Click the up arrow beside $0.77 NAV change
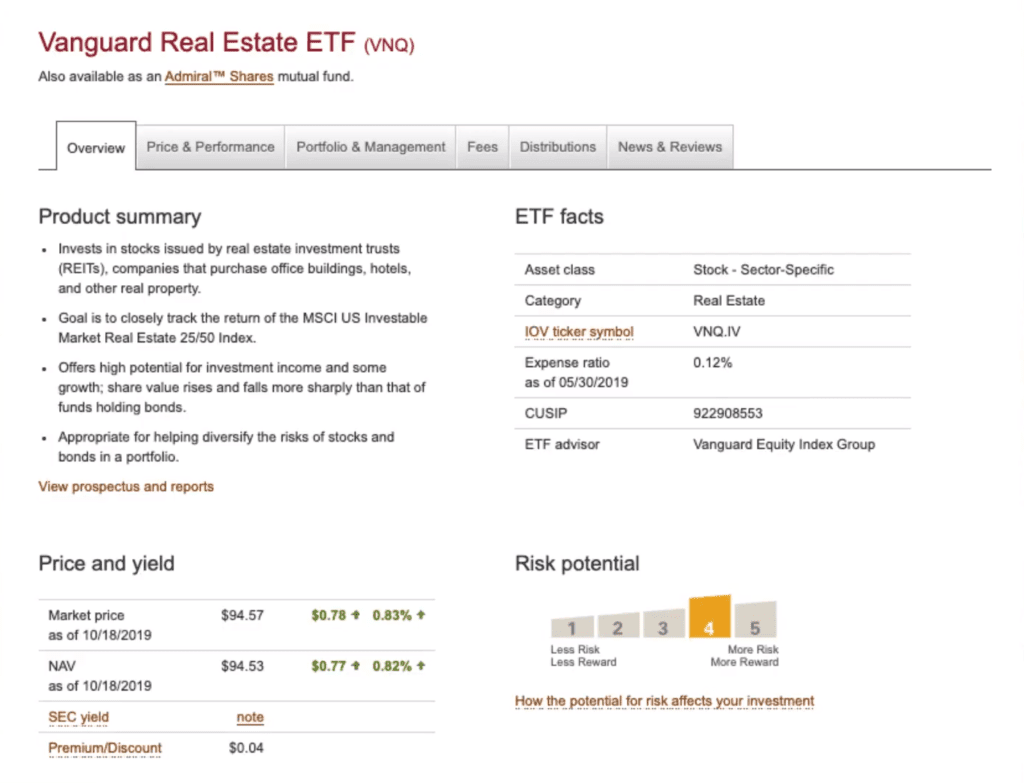The width and height of the screenshot is (1024, 783). [355, 666]
